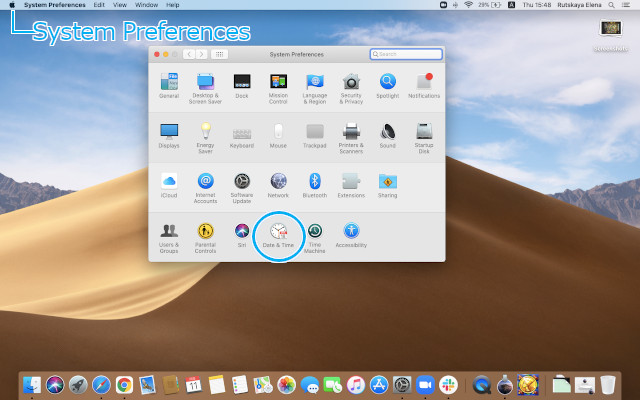Open Language & Region preferences

point(315,88)
